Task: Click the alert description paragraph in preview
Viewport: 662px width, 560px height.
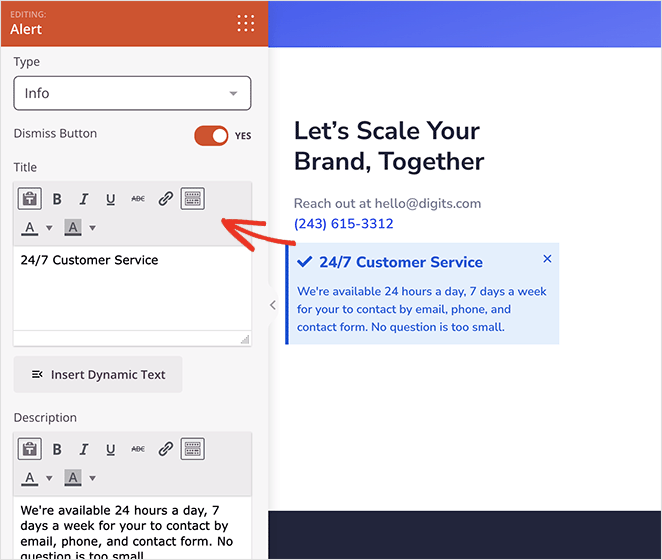Action: tap(422, 309)
